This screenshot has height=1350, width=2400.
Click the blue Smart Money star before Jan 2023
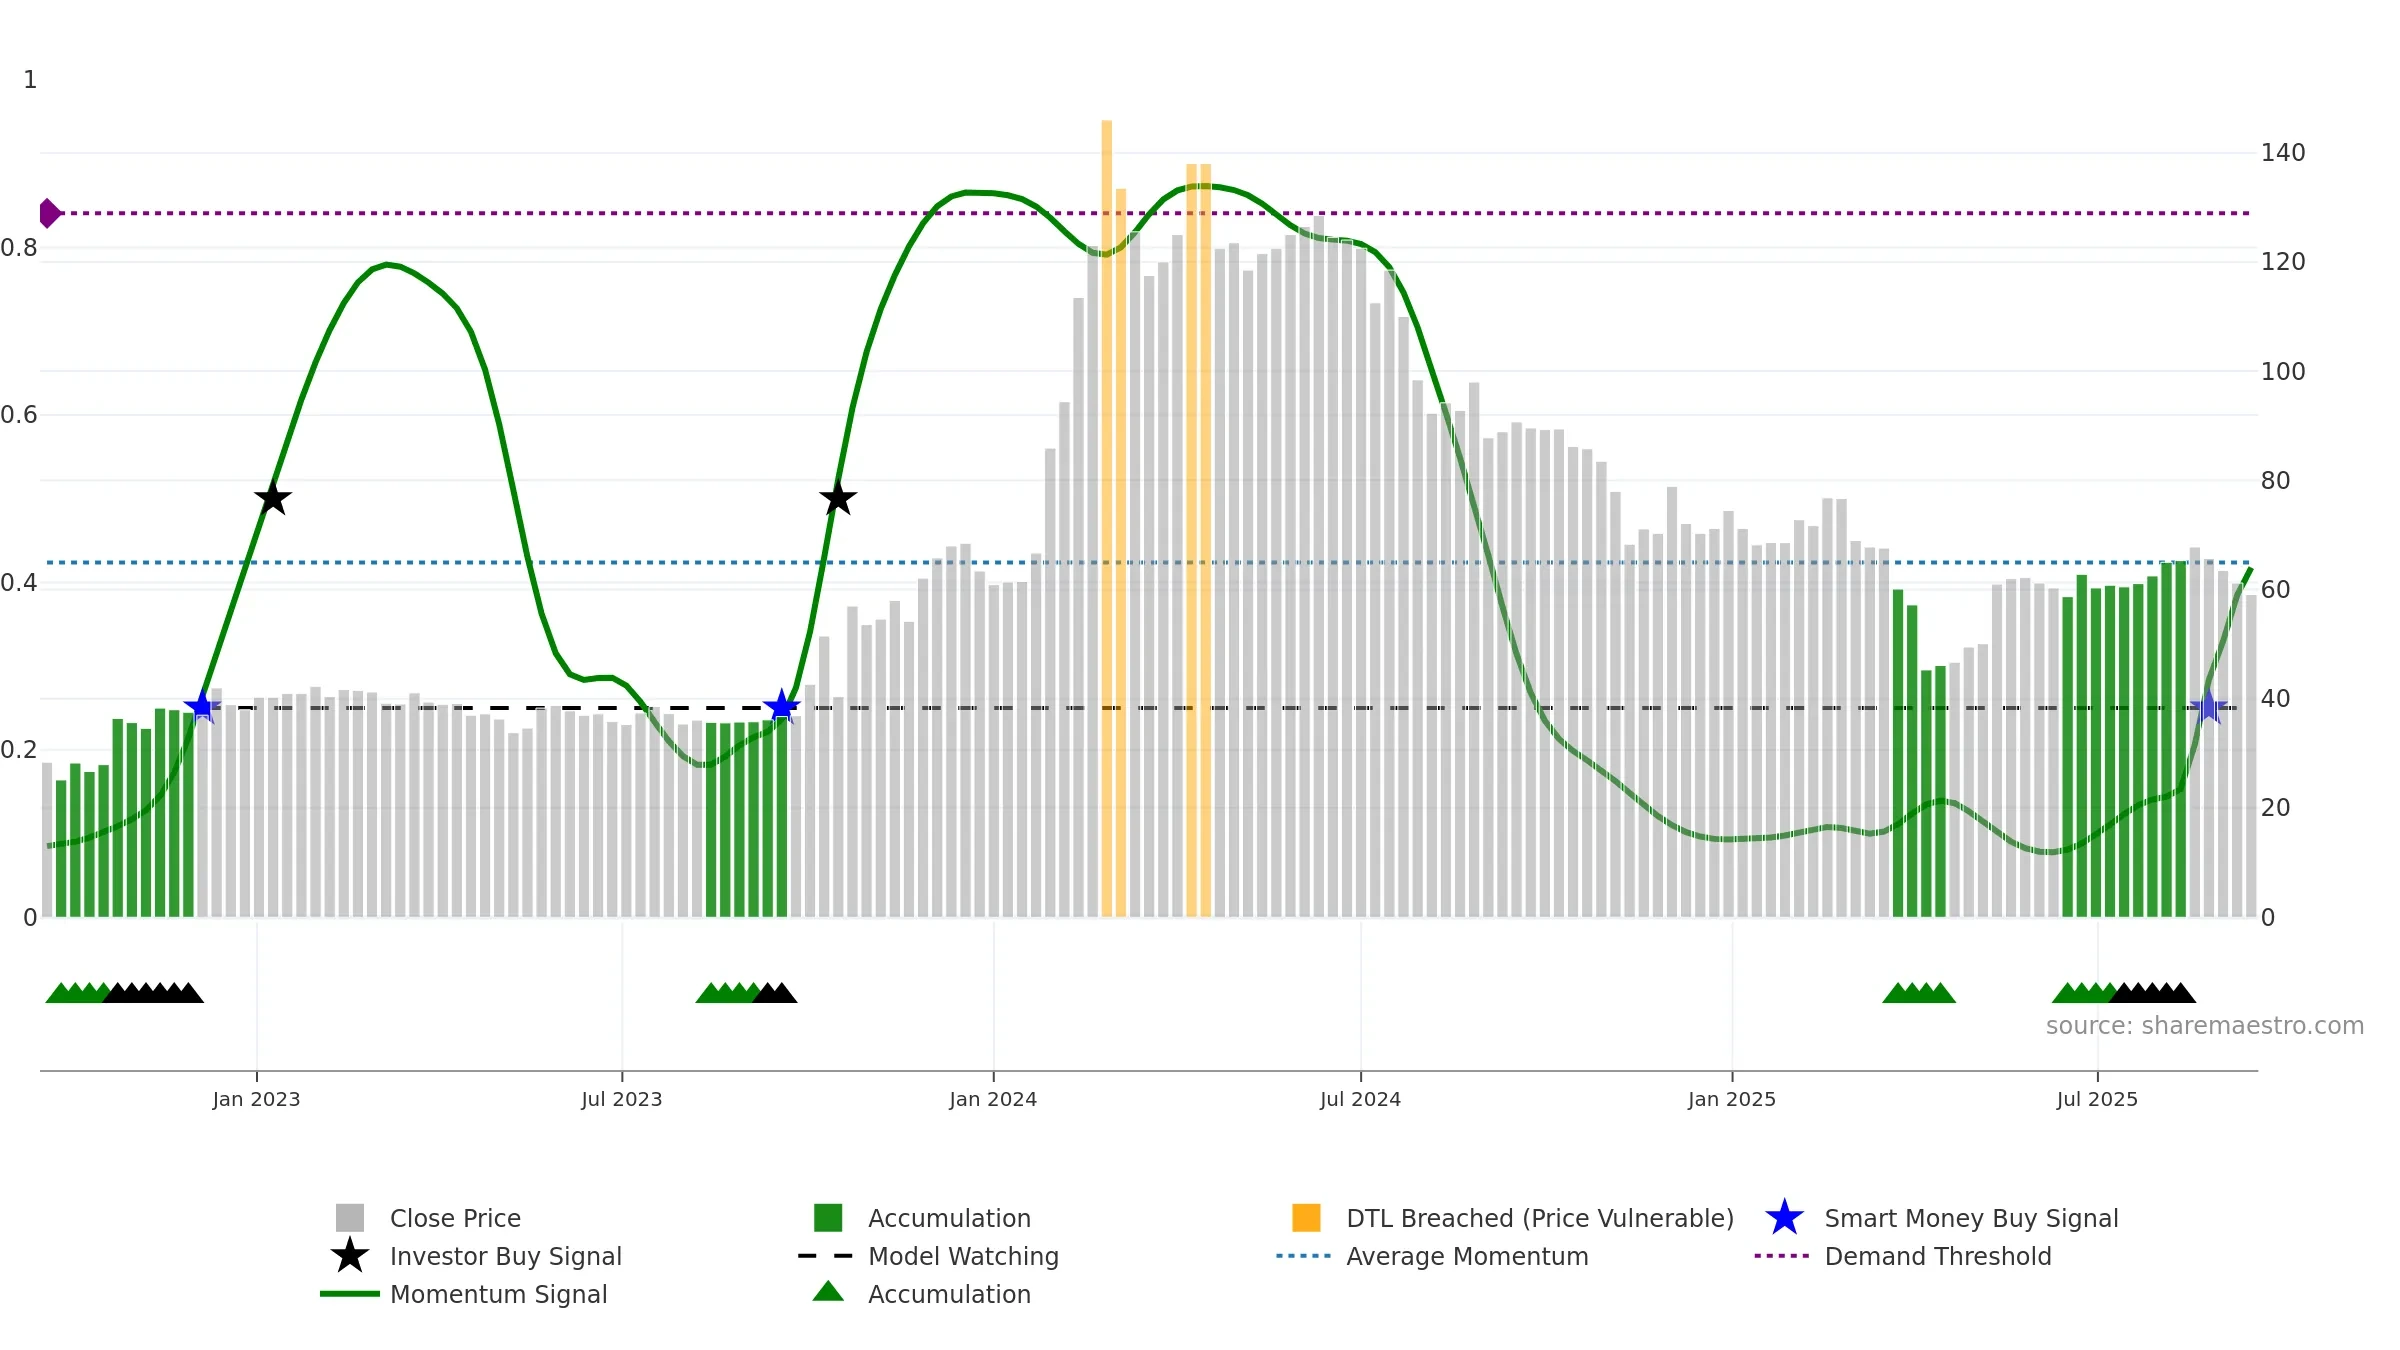click(x=202, y=707)
